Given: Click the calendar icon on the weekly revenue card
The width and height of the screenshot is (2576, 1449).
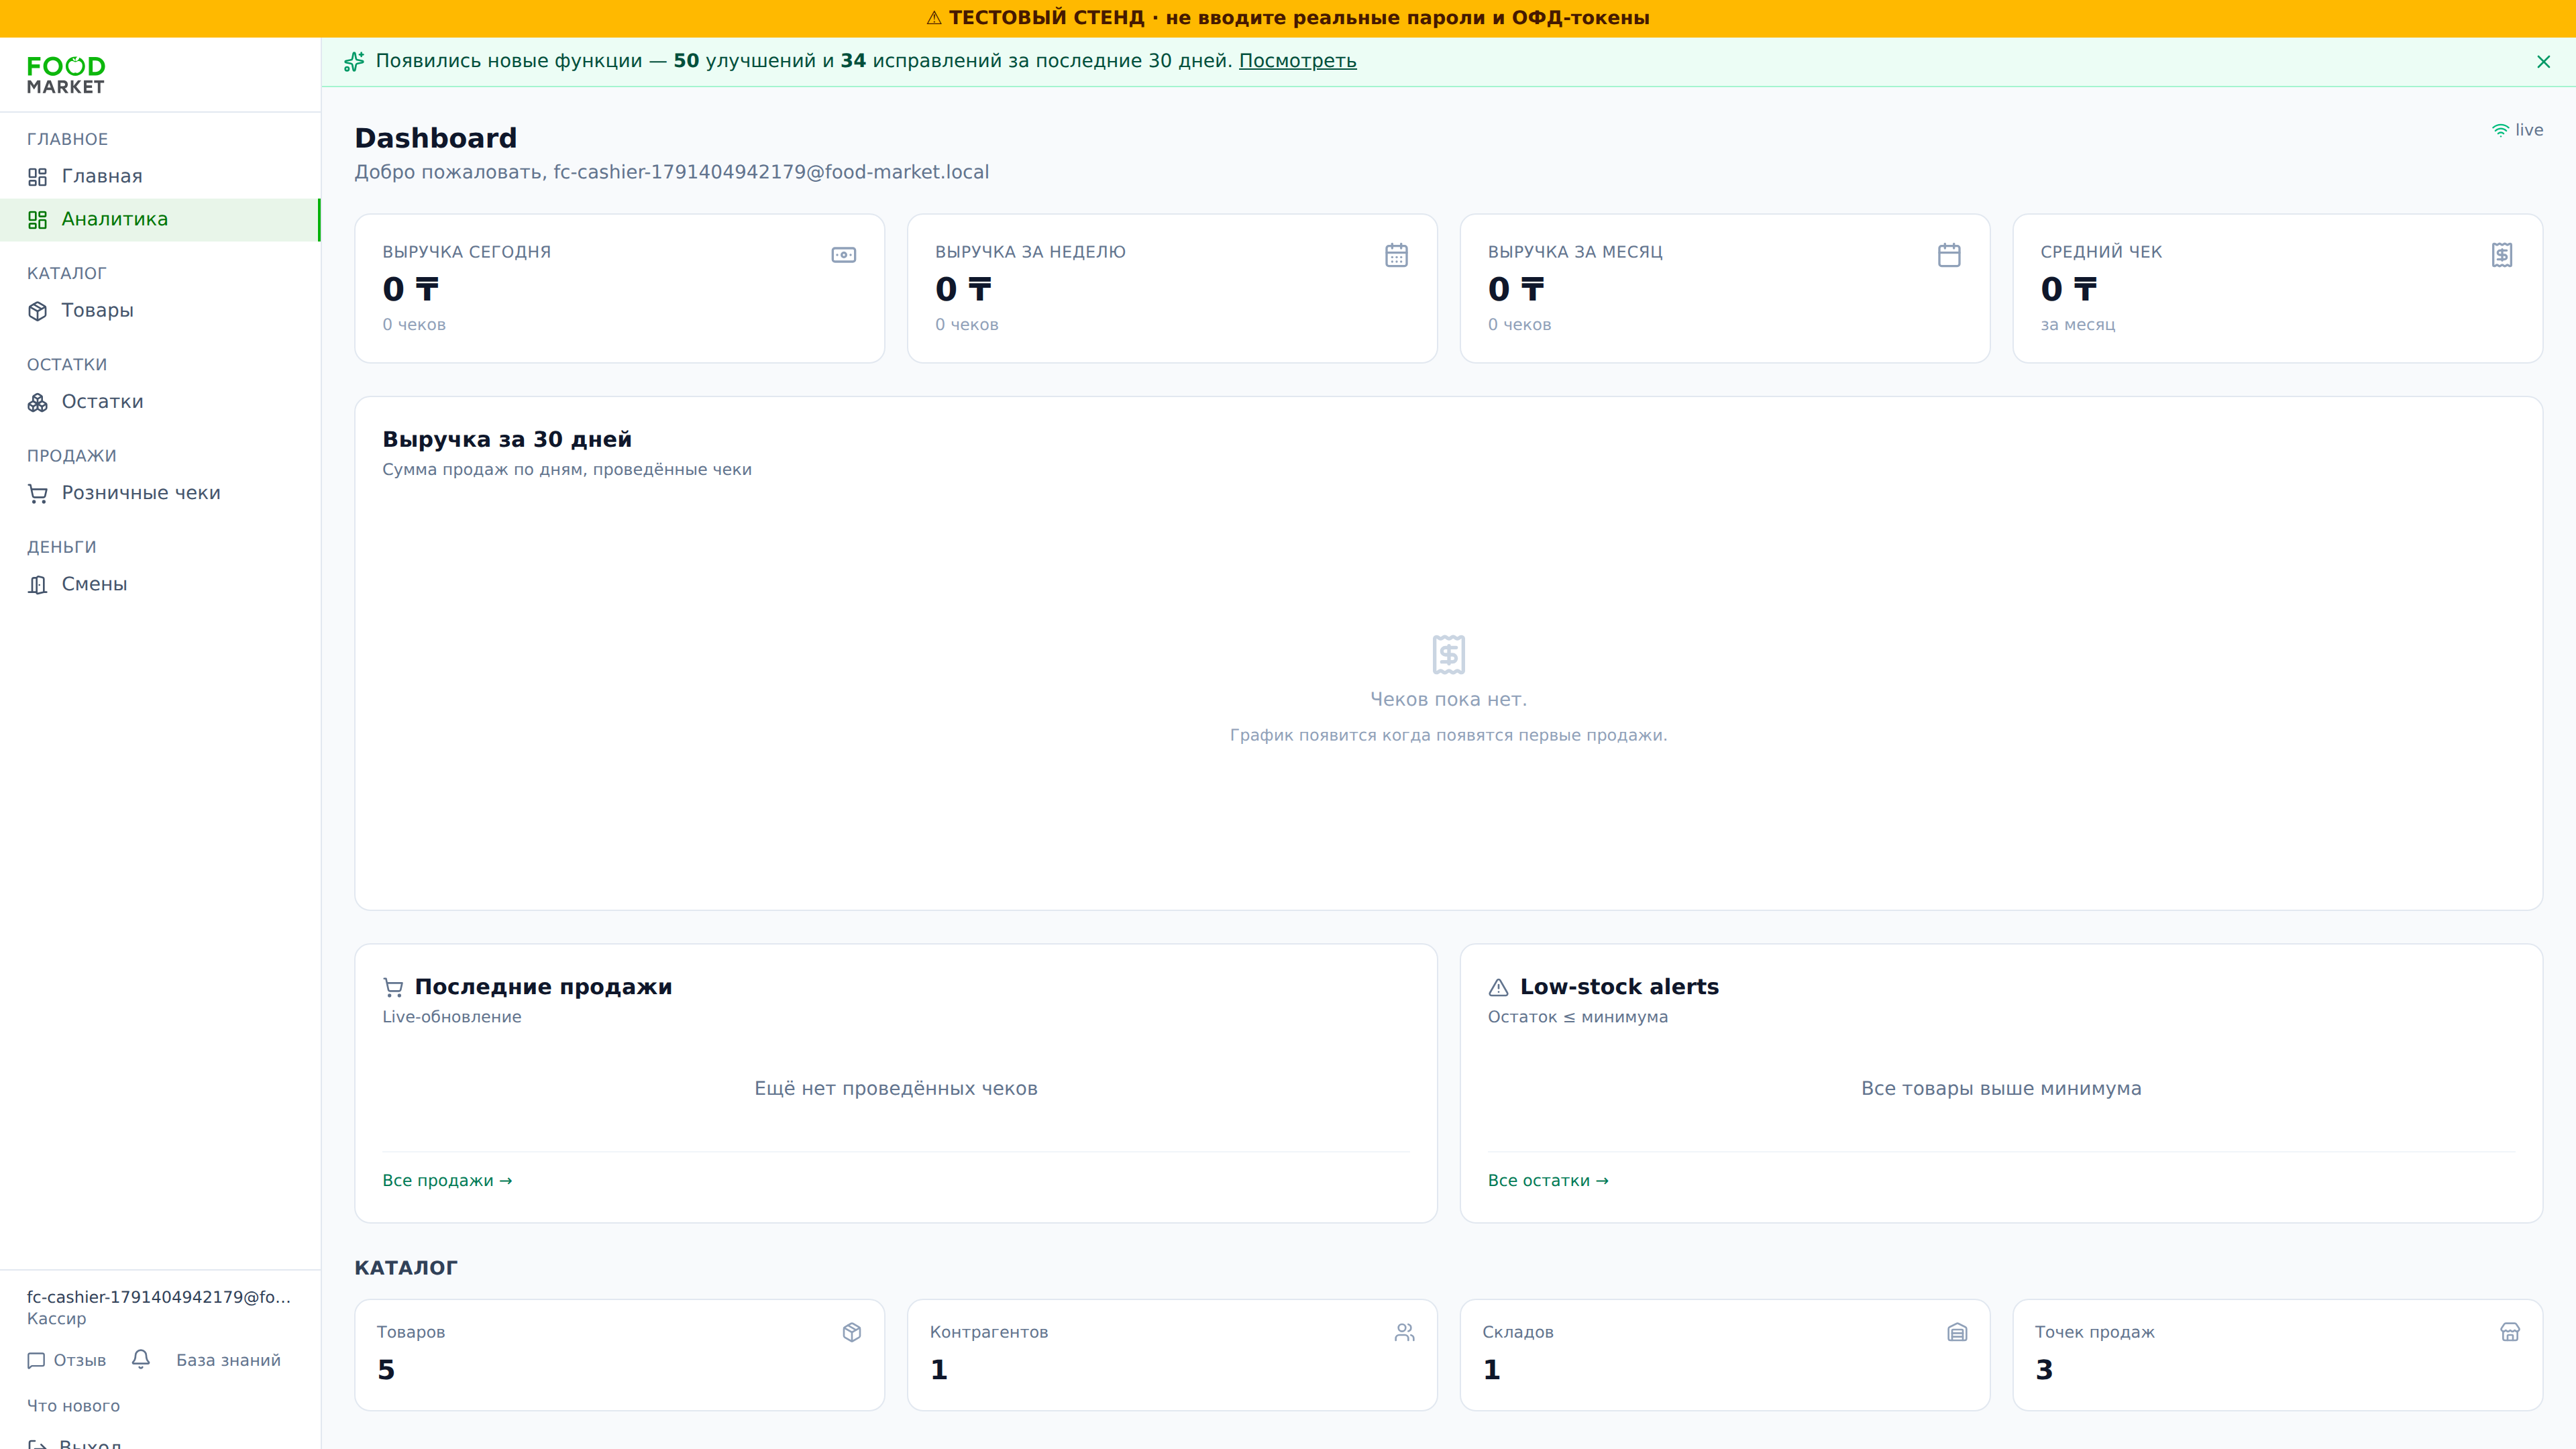Looking at the screenshot, I should tap(1396, 255).
